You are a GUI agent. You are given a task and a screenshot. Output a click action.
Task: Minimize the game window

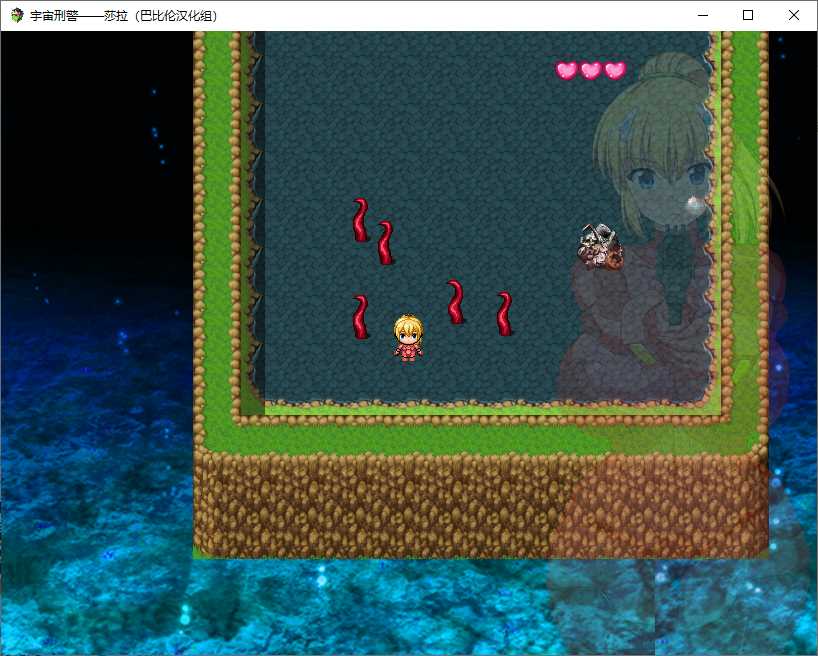point(703,15)
